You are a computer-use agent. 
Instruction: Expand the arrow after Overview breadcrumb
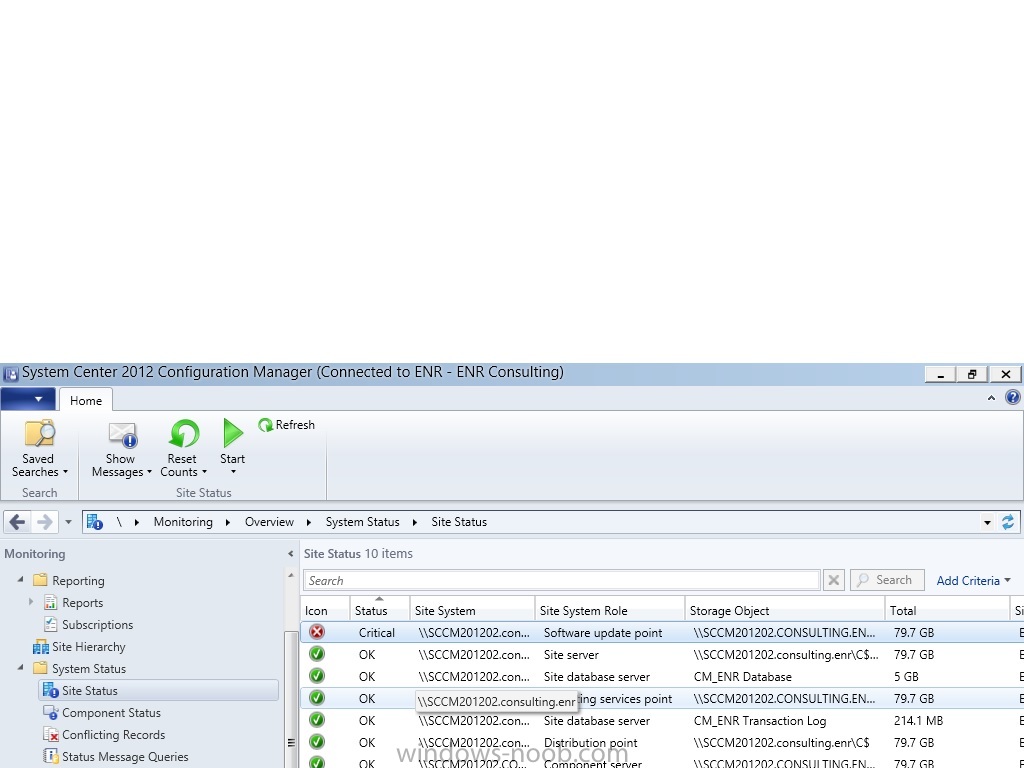(x=309, y=522)
